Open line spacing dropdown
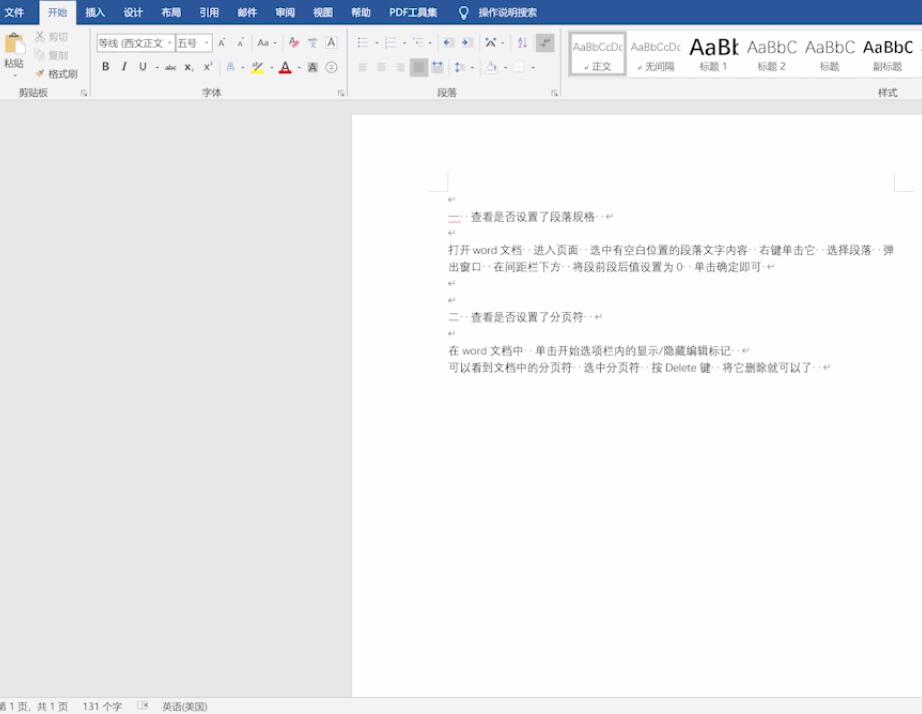922x714 pixels. 472,68
